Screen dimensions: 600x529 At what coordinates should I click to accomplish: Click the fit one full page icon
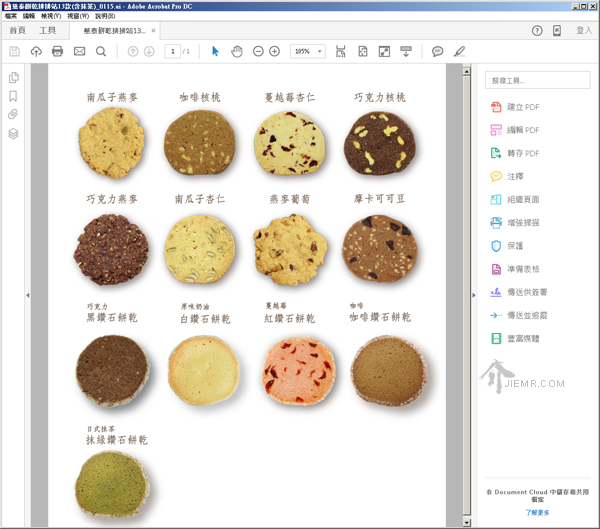pyautogui.click(x=362, y=51)
